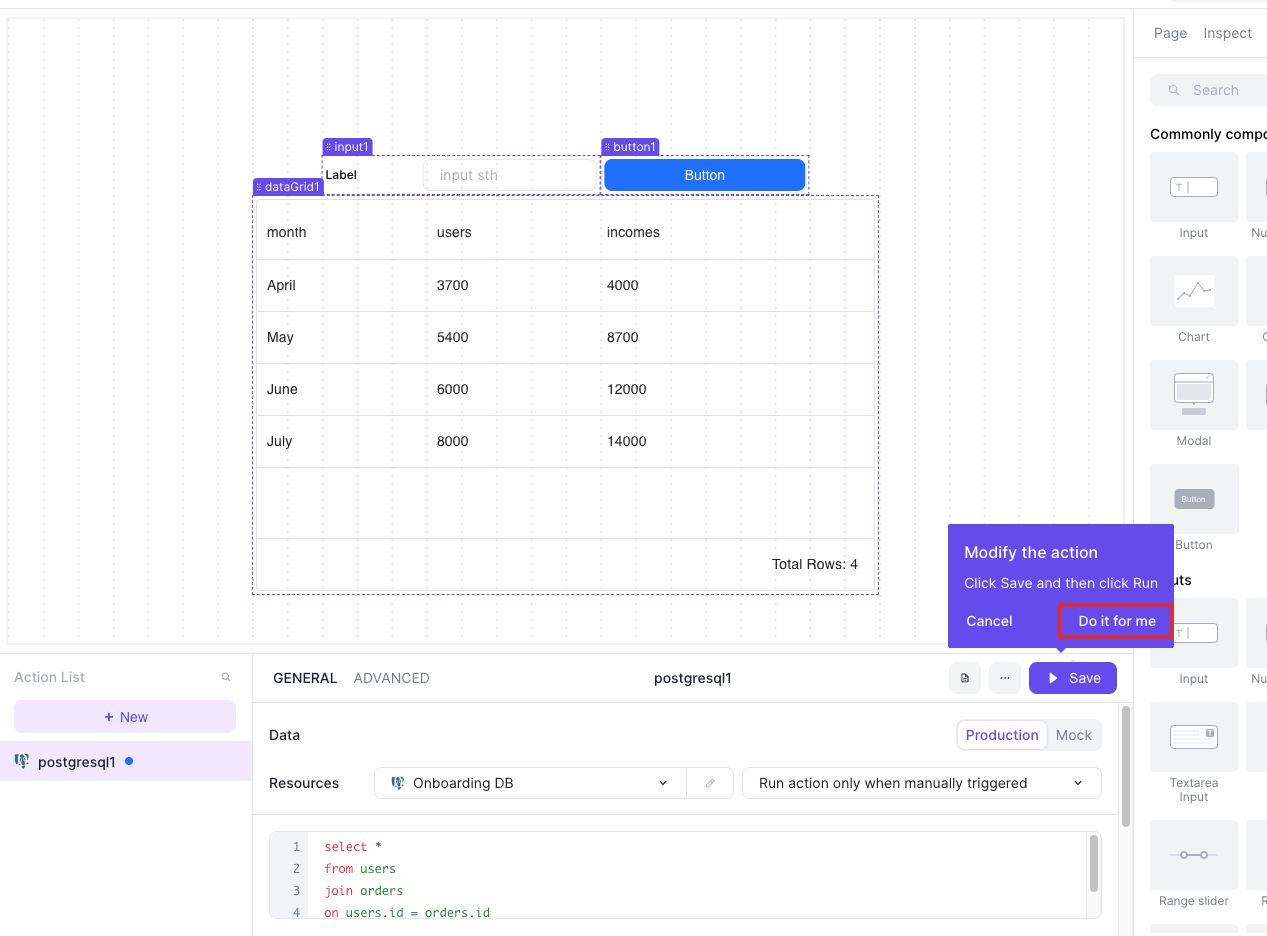Click the 12000 incomes cell
The width and height of the screenshot is (1267, 936).
[x=626, y=389]
